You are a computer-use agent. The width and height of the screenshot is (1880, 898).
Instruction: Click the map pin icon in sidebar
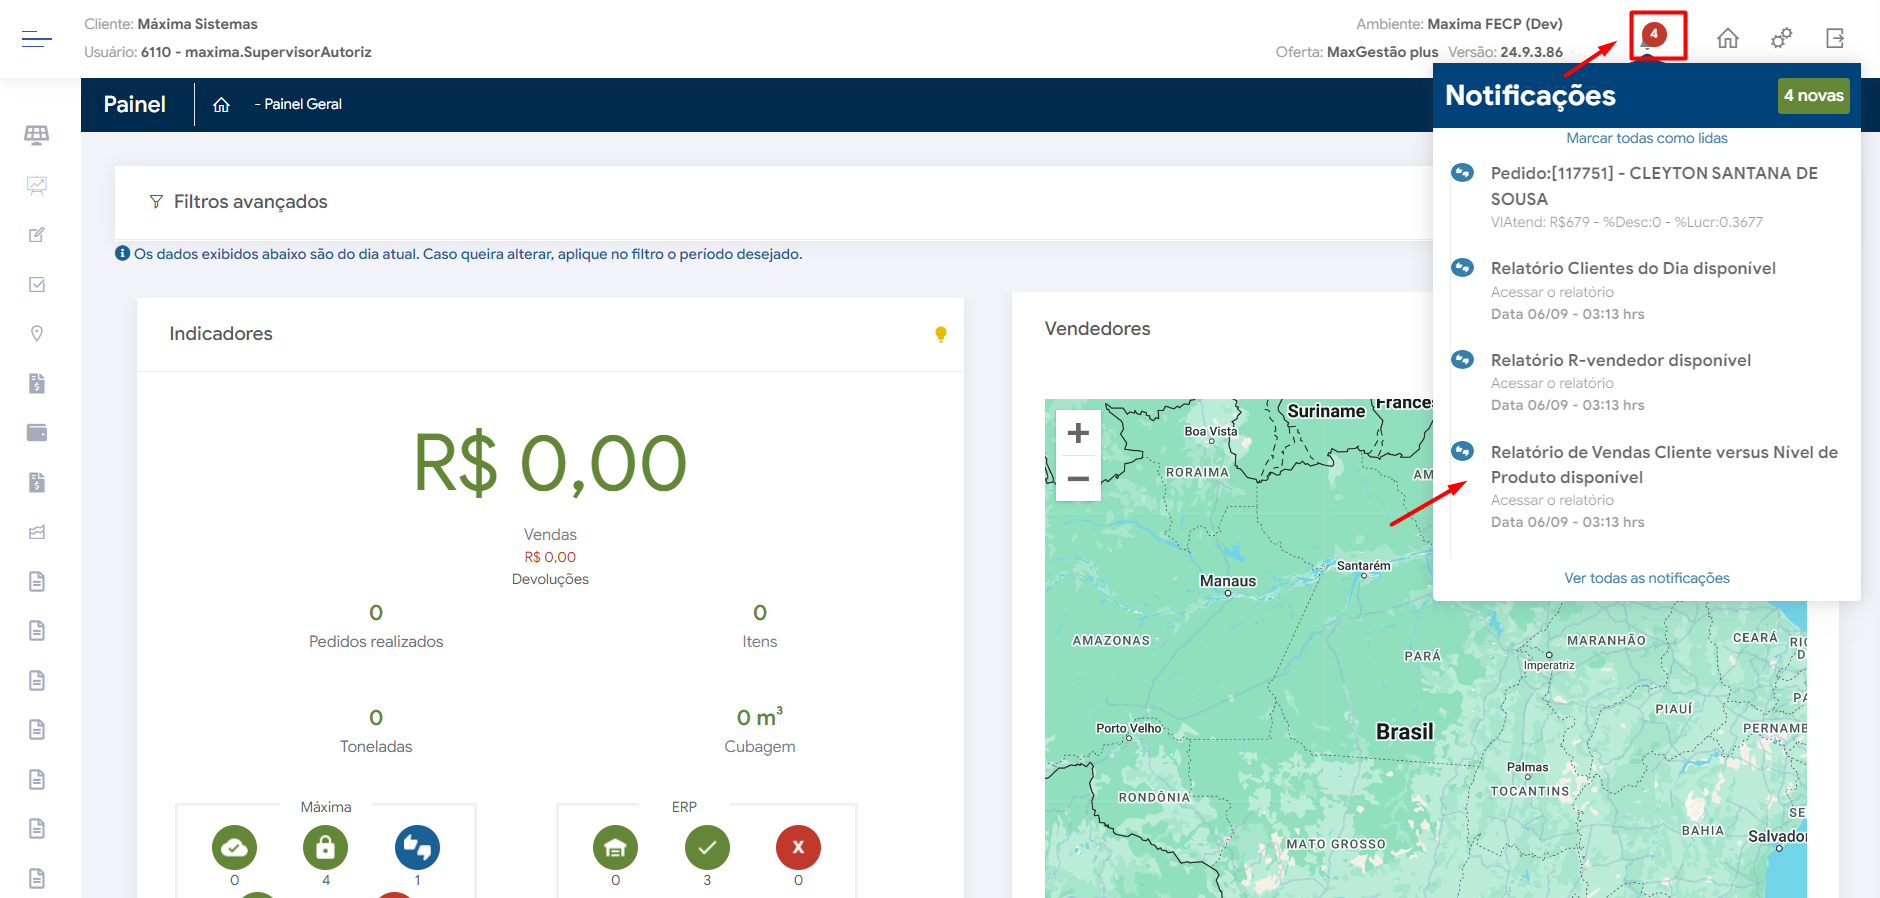(x=37, y=334)
